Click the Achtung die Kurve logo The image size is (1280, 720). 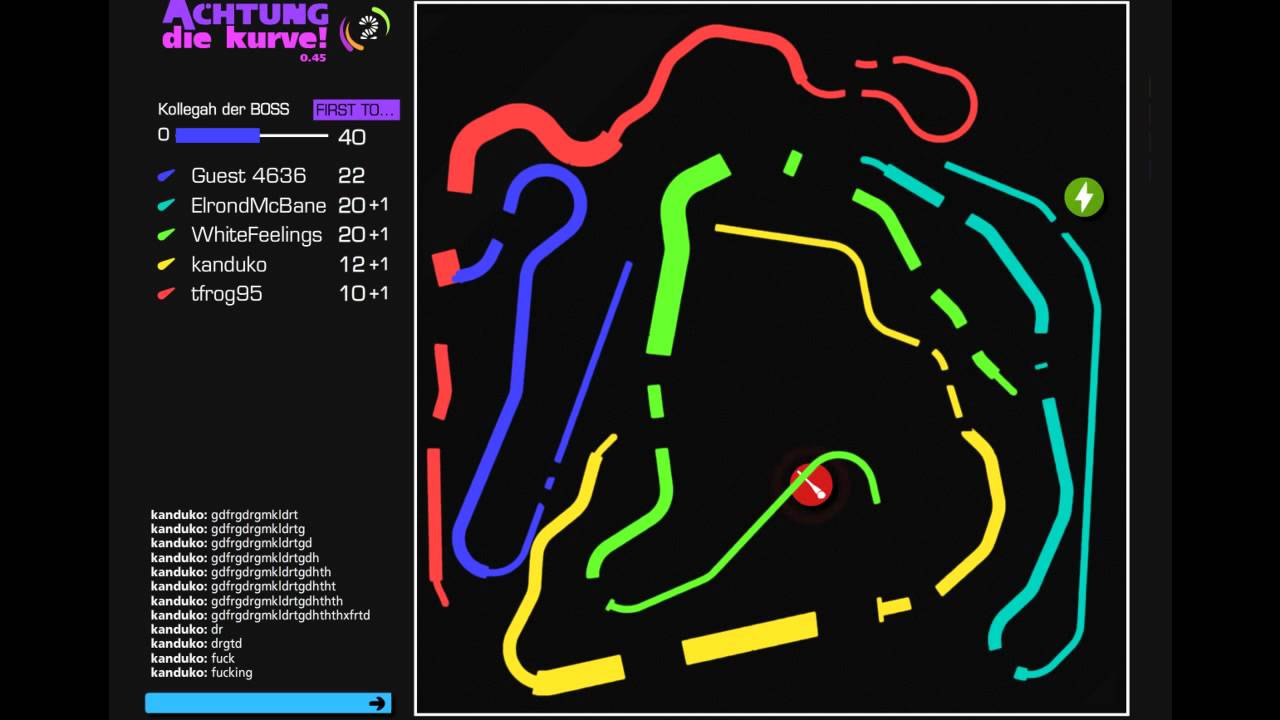[x=245, y=28]
